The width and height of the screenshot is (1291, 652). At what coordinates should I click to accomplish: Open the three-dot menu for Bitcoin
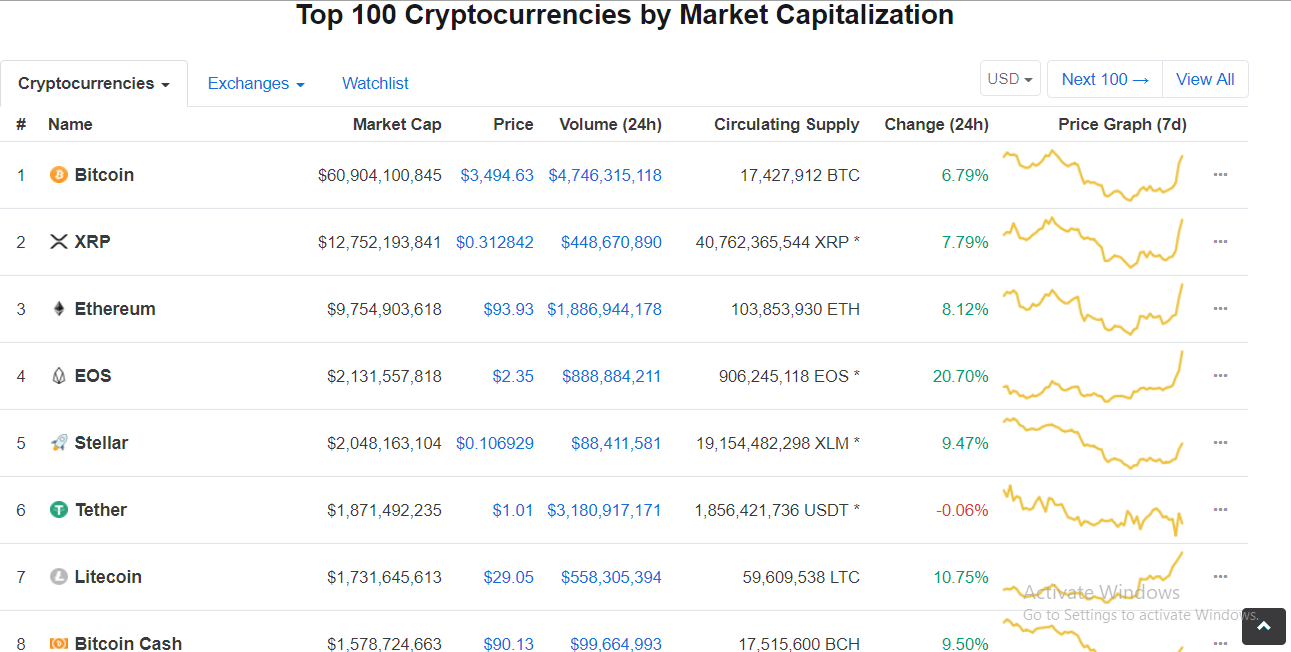pyautogui.click(x=1220, y=175)
